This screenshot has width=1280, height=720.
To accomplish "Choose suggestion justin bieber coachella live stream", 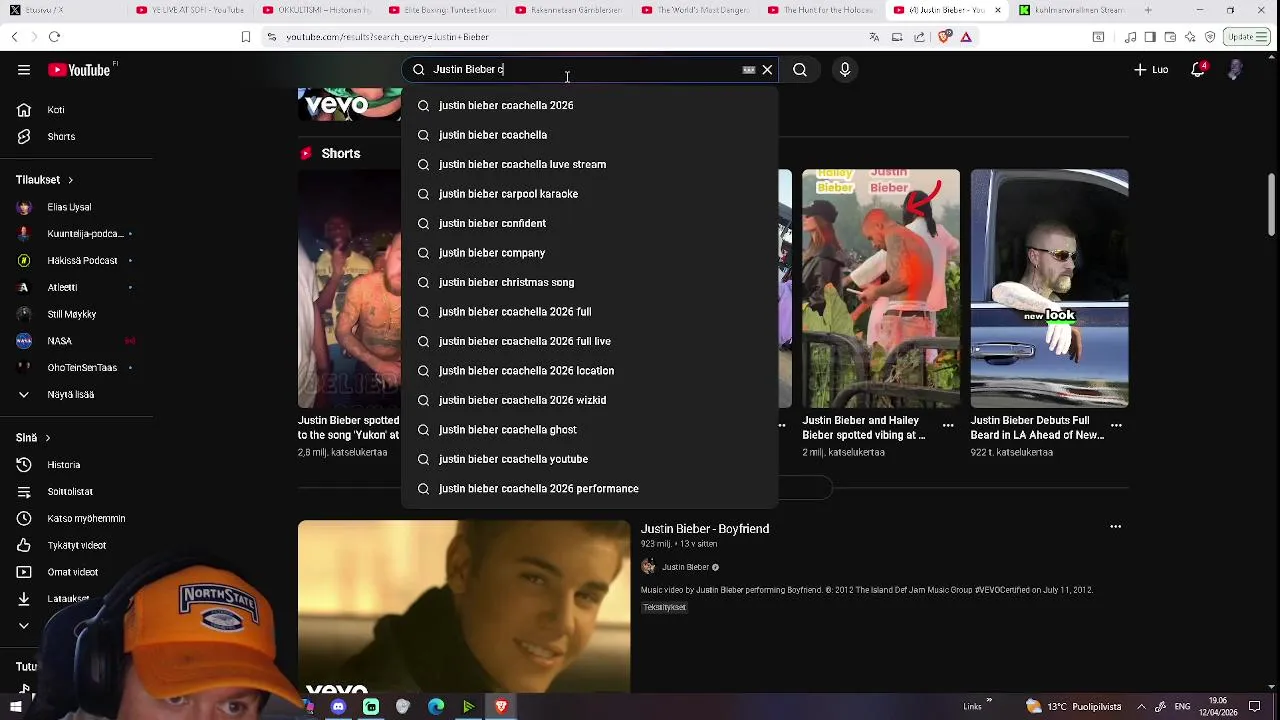I will pyautogui.click(x=590, y=164).
